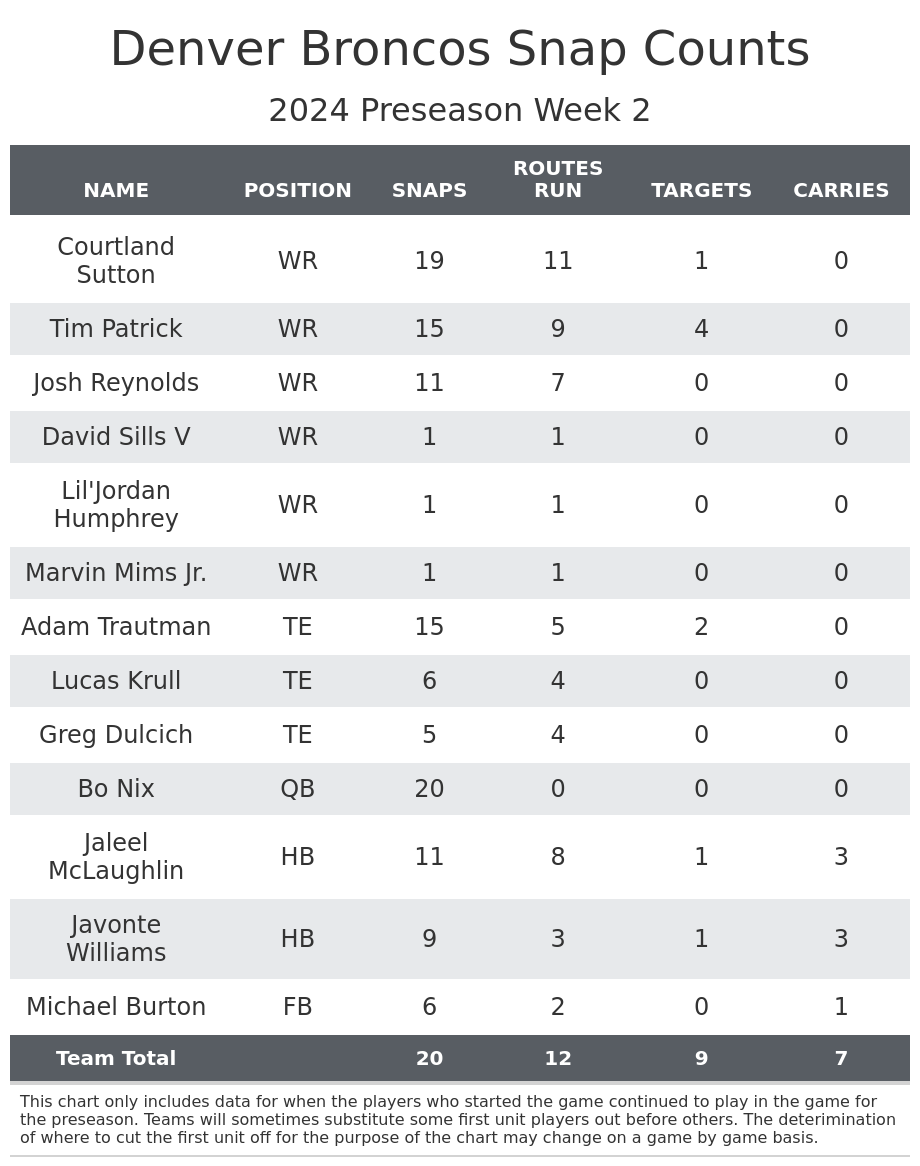Viewport: 920px width, 1166px height.
Task: Click the 2024 Preseason Week 2 subtitle
Action: (x=460, y=111)
